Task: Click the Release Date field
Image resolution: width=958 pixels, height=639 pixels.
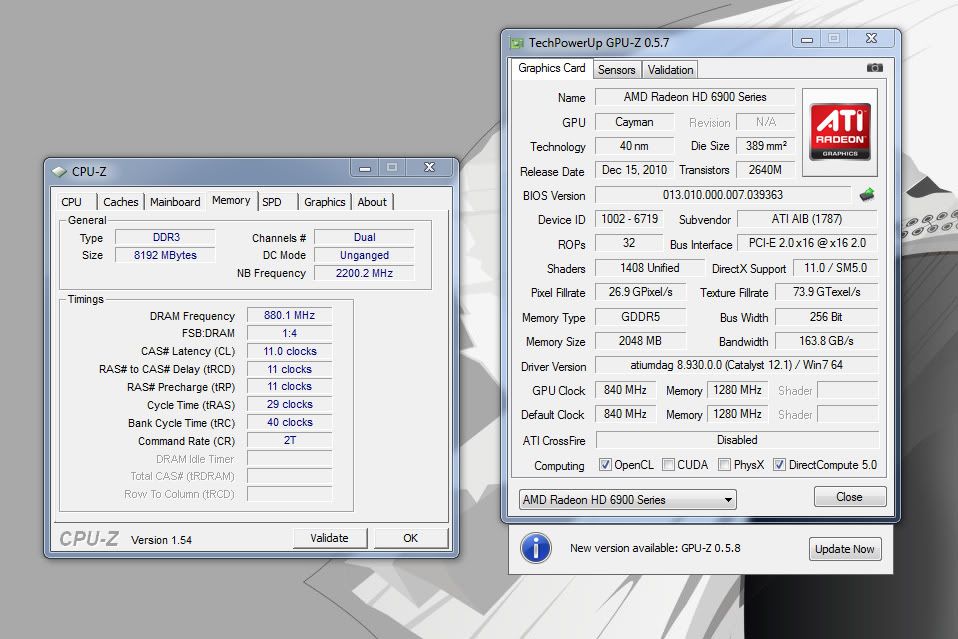Action: [634, 170]
